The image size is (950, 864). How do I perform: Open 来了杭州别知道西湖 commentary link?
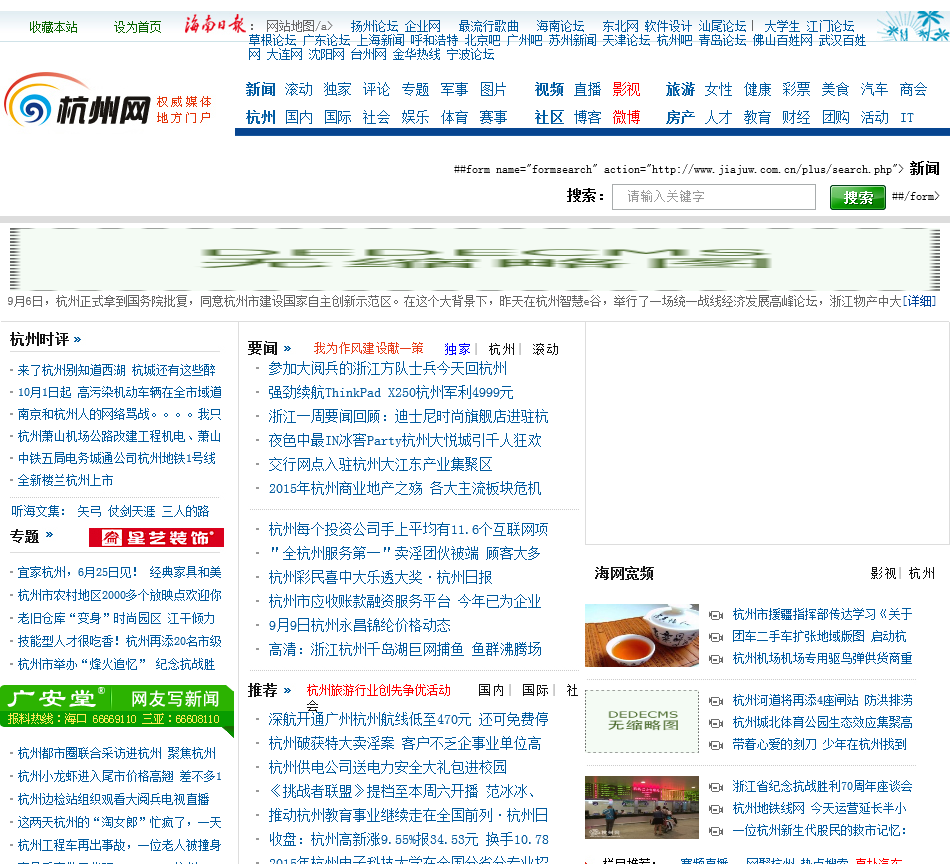click(116, 370)
